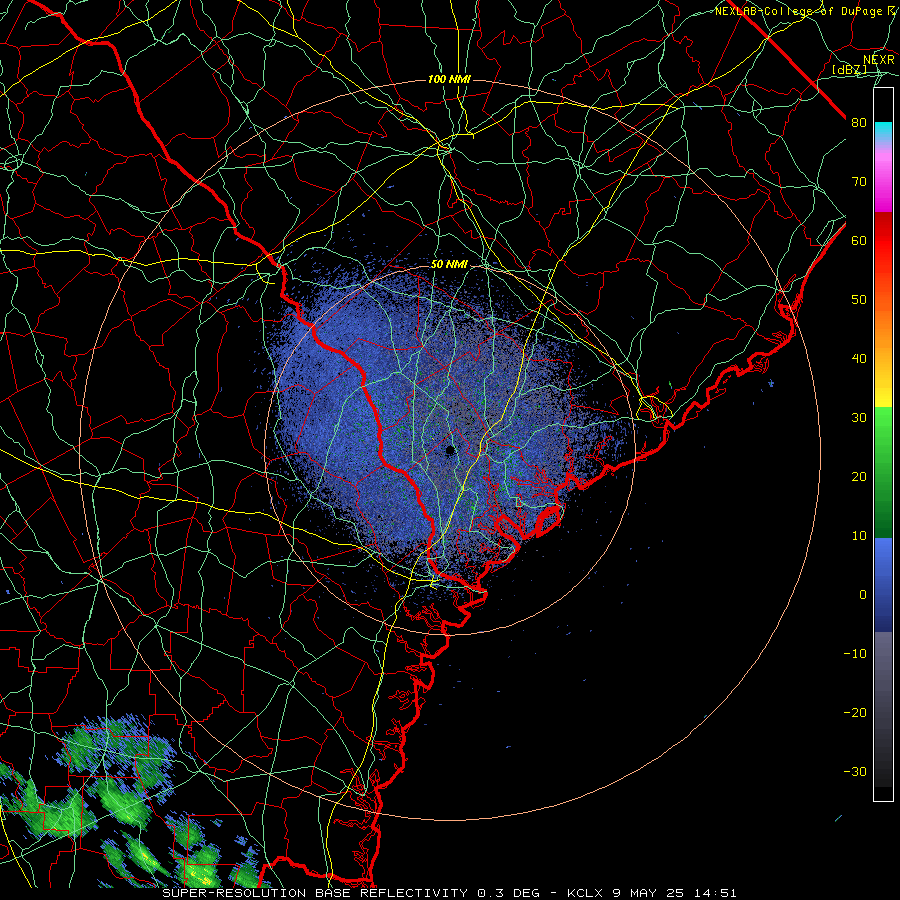Click the NEXR label above the color scale
Screen dimensions: 900x900
pos(879,60)
